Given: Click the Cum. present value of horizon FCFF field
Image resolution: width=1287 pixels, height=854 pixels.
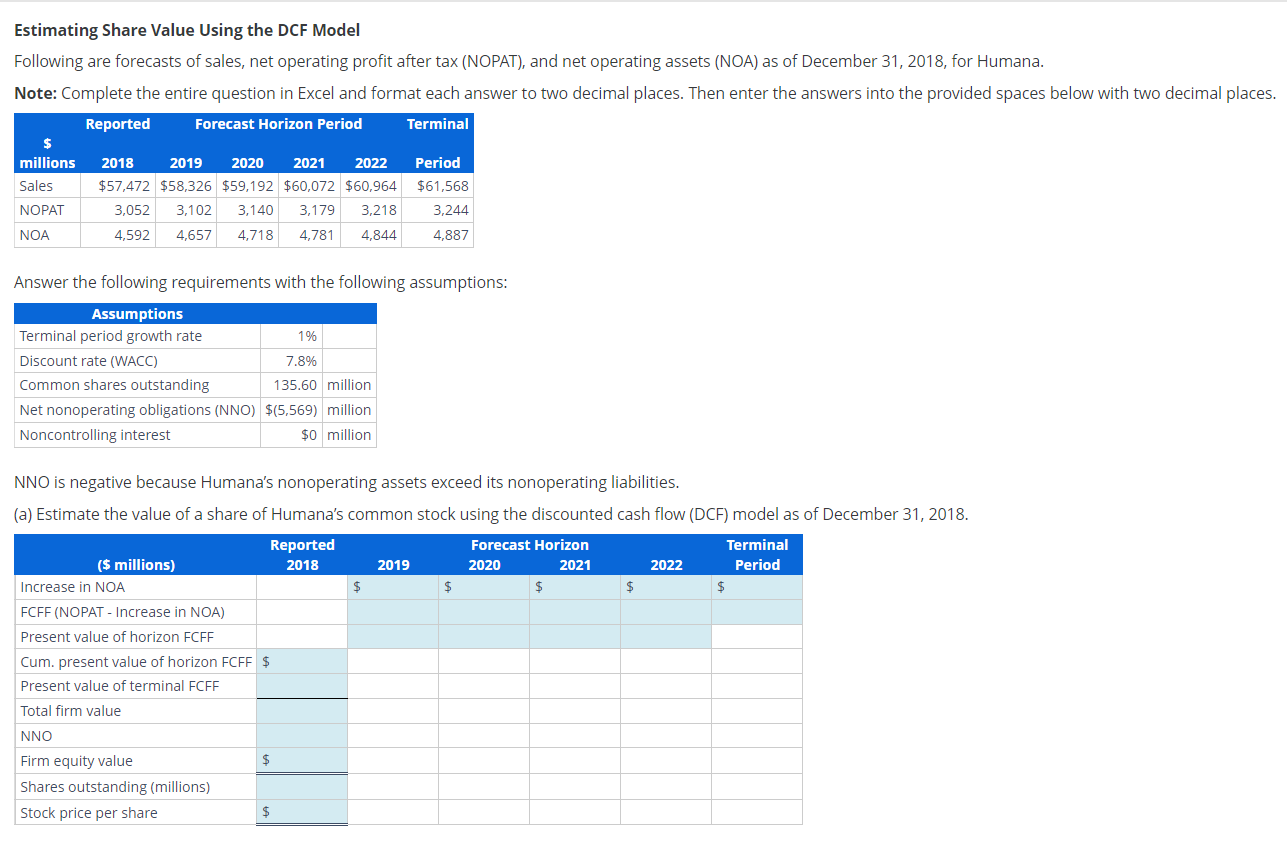Looking at the screenshot, I should coord(302,661).
